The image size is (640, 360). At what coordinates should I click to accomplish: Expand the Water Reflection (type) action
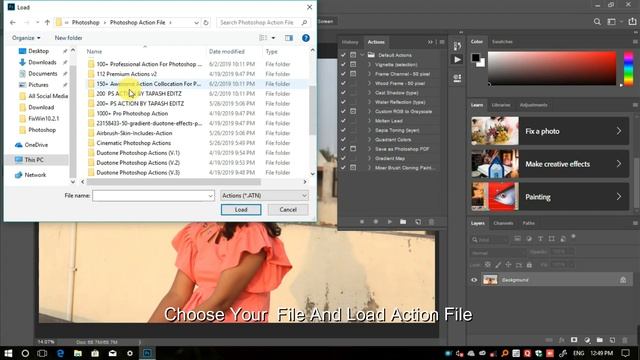[x=369, y=102]
